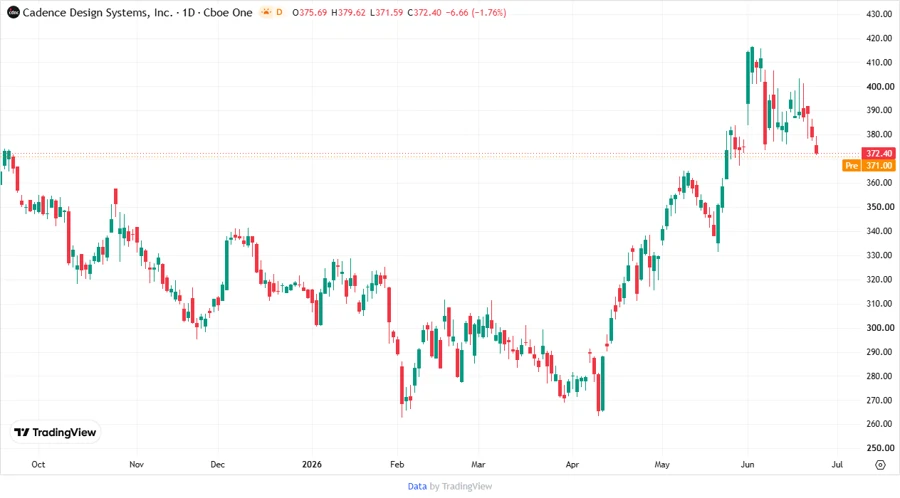Click the pre-market sun session icon
Image resolution: width=900 pixels, height=498 pixels.
click(266, 12)
